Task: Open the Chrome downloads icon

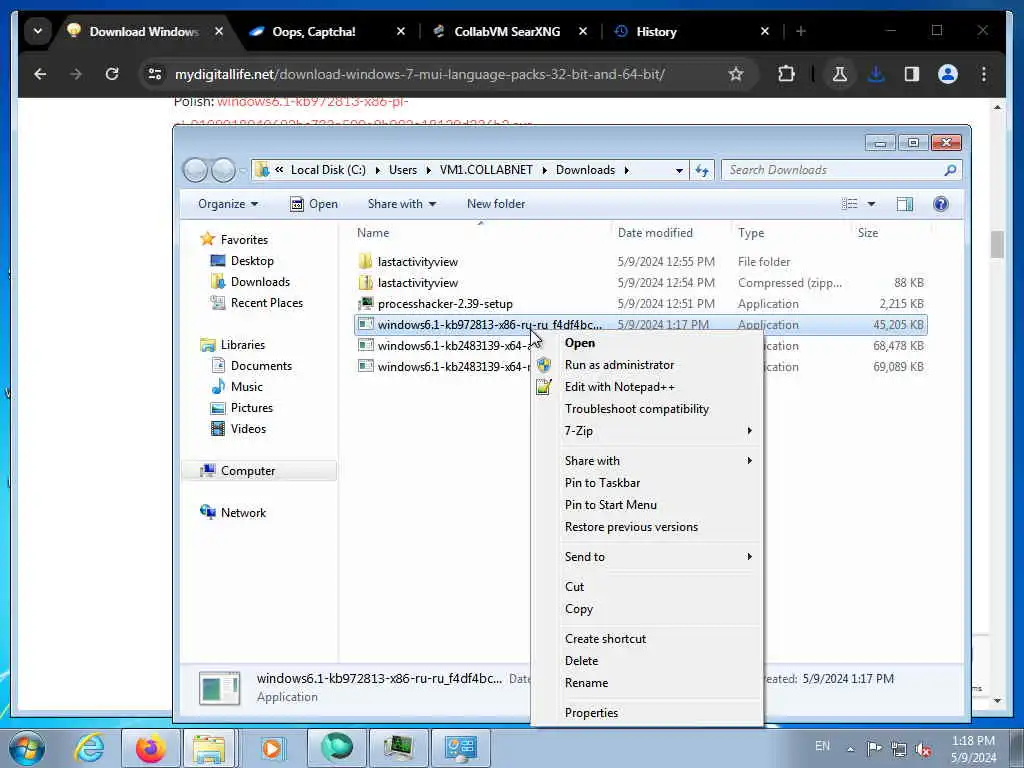Action: coord(876,74)
